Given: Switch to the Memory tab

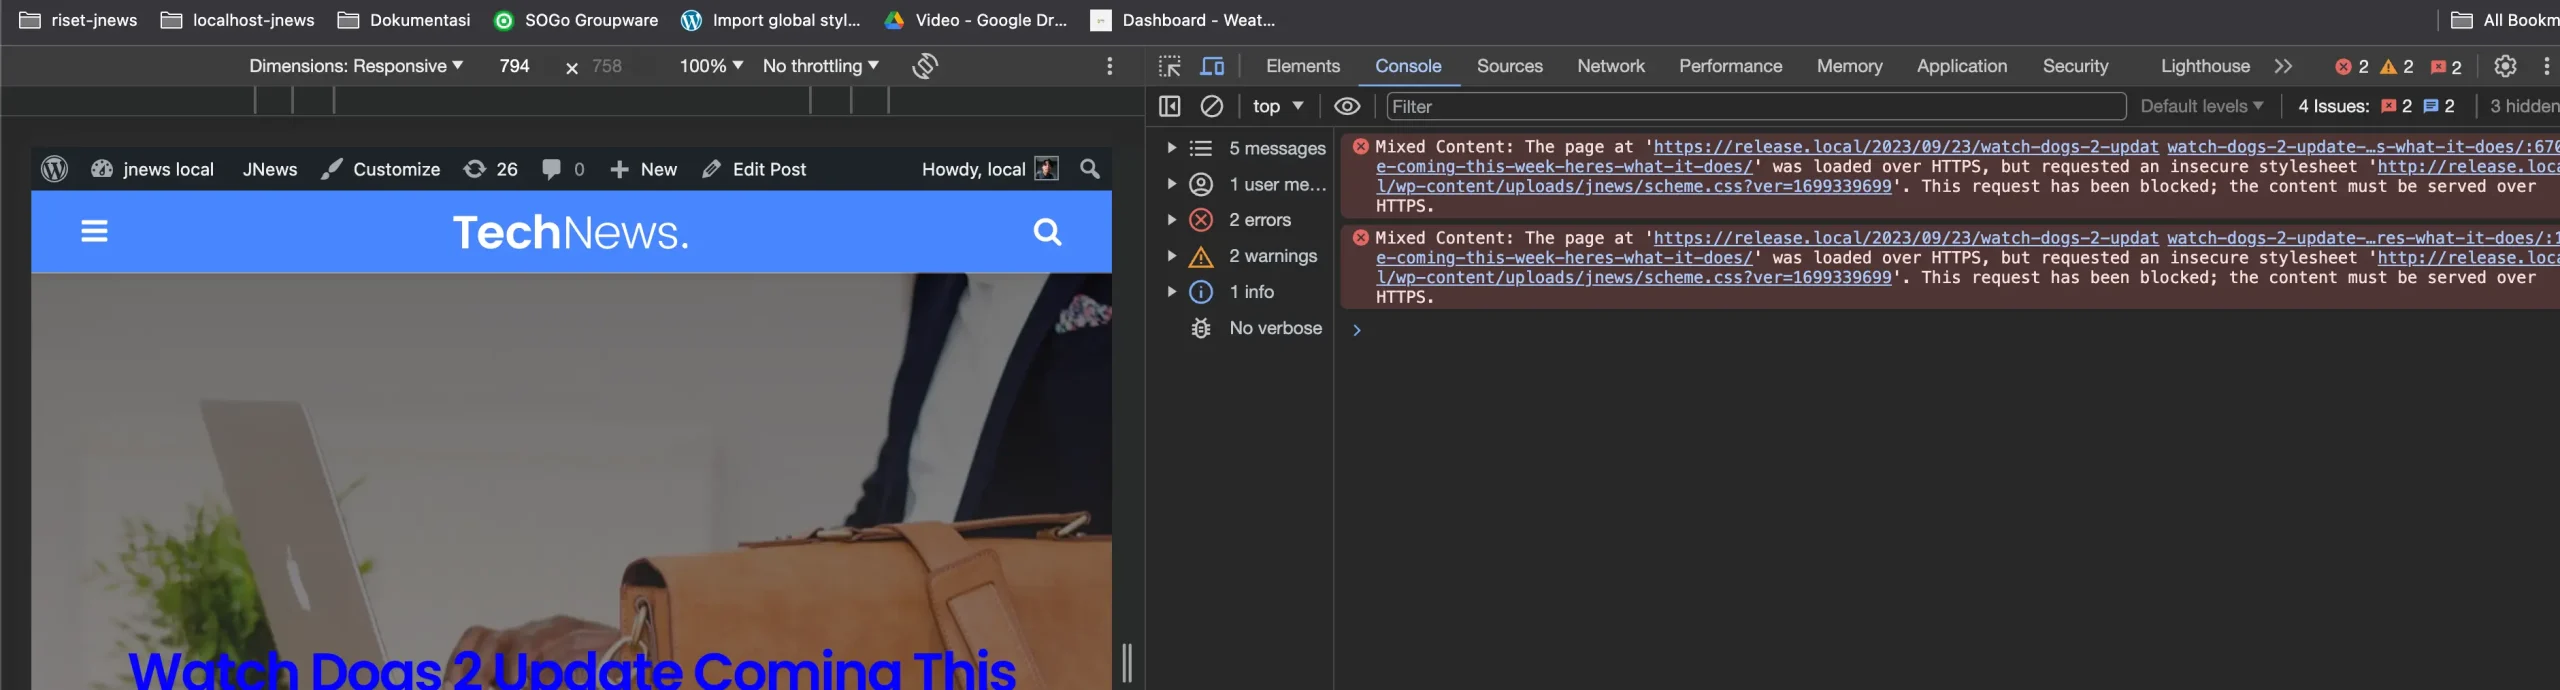Looking at the screenshot, I should (x=1850, y=66).
